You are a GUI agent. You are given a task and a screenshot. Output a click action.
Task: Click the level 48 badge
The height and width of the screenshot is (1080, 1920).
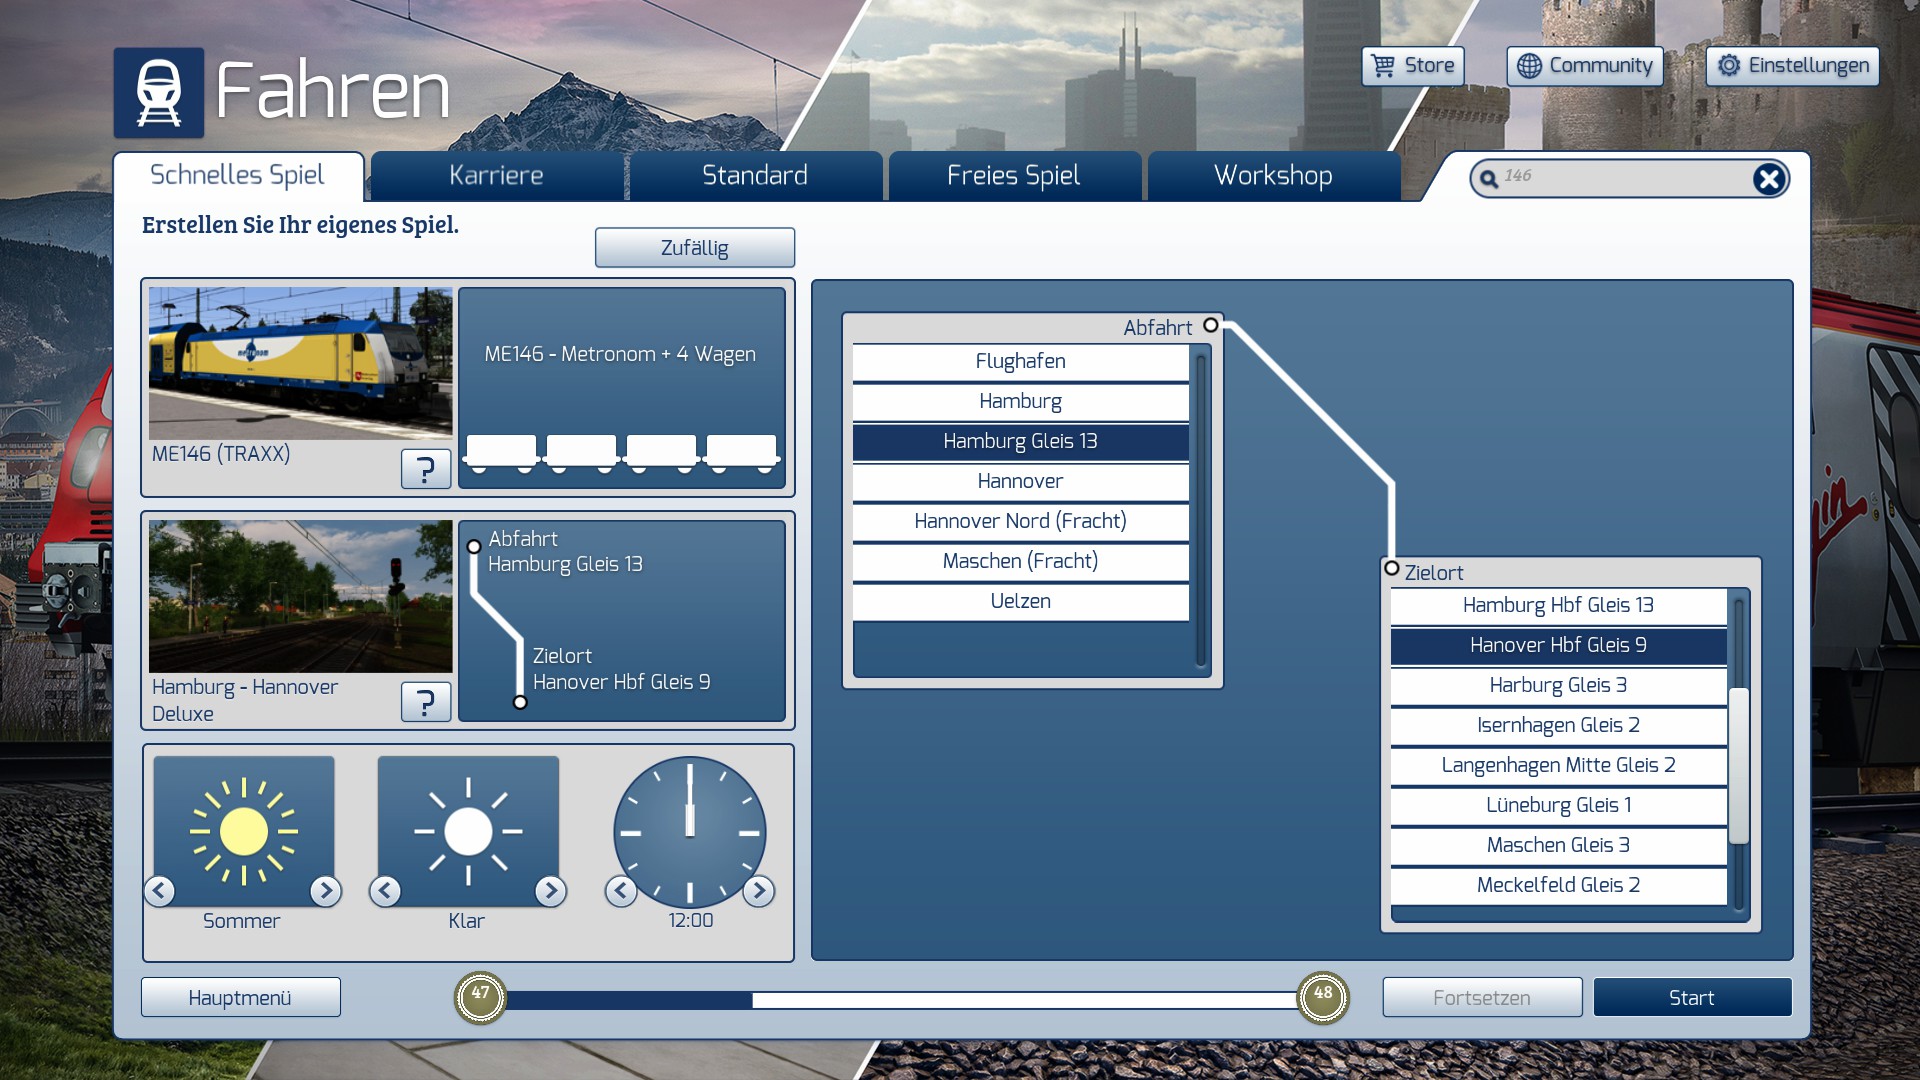(1323, 997)
